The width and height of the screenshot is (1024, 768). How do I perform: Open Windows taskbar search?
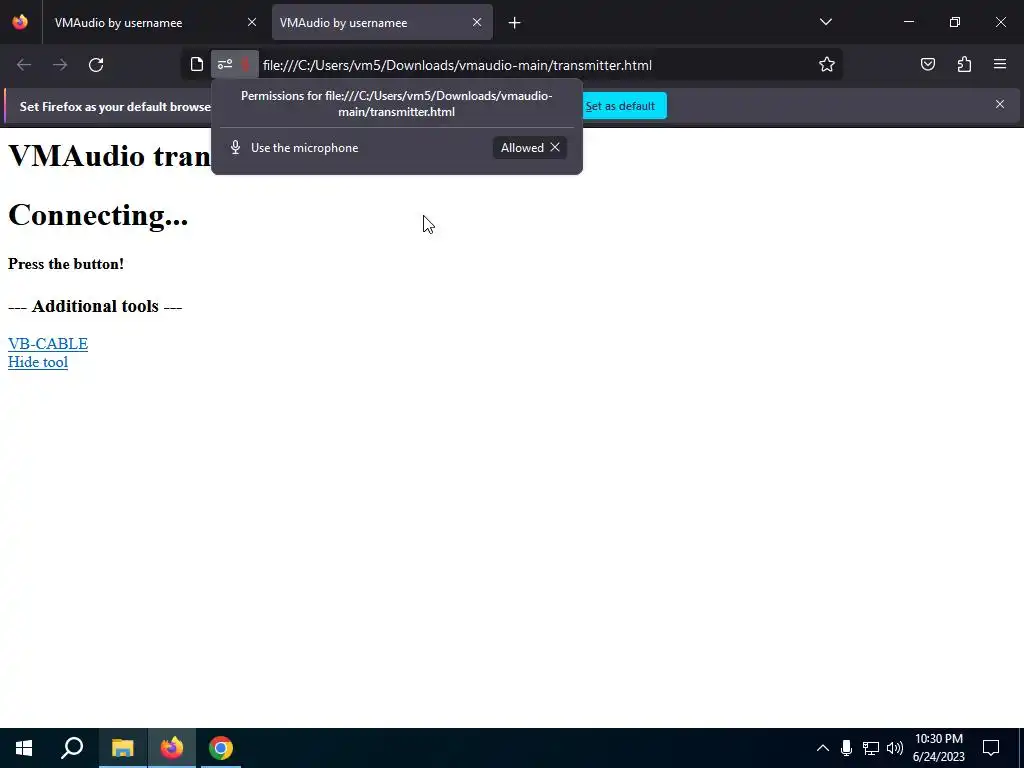pyautogui.click(x=72, y=748)
